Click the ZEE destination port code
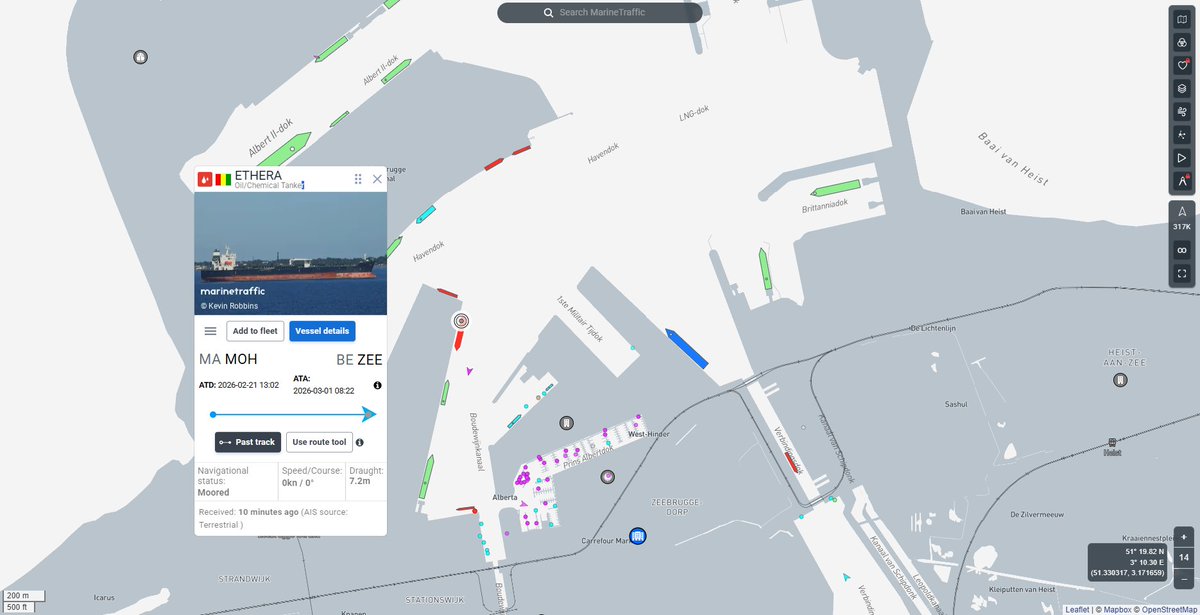The height and width of the screenshot is (615, 1200). point(369,360)
